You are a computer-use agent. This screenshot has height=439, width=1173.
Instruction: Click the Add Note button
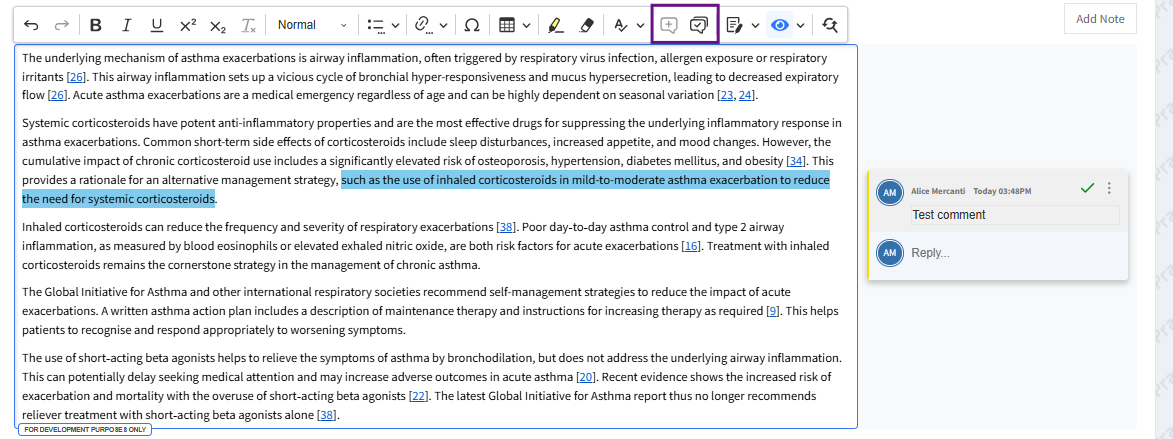[x=1100, y=19]
